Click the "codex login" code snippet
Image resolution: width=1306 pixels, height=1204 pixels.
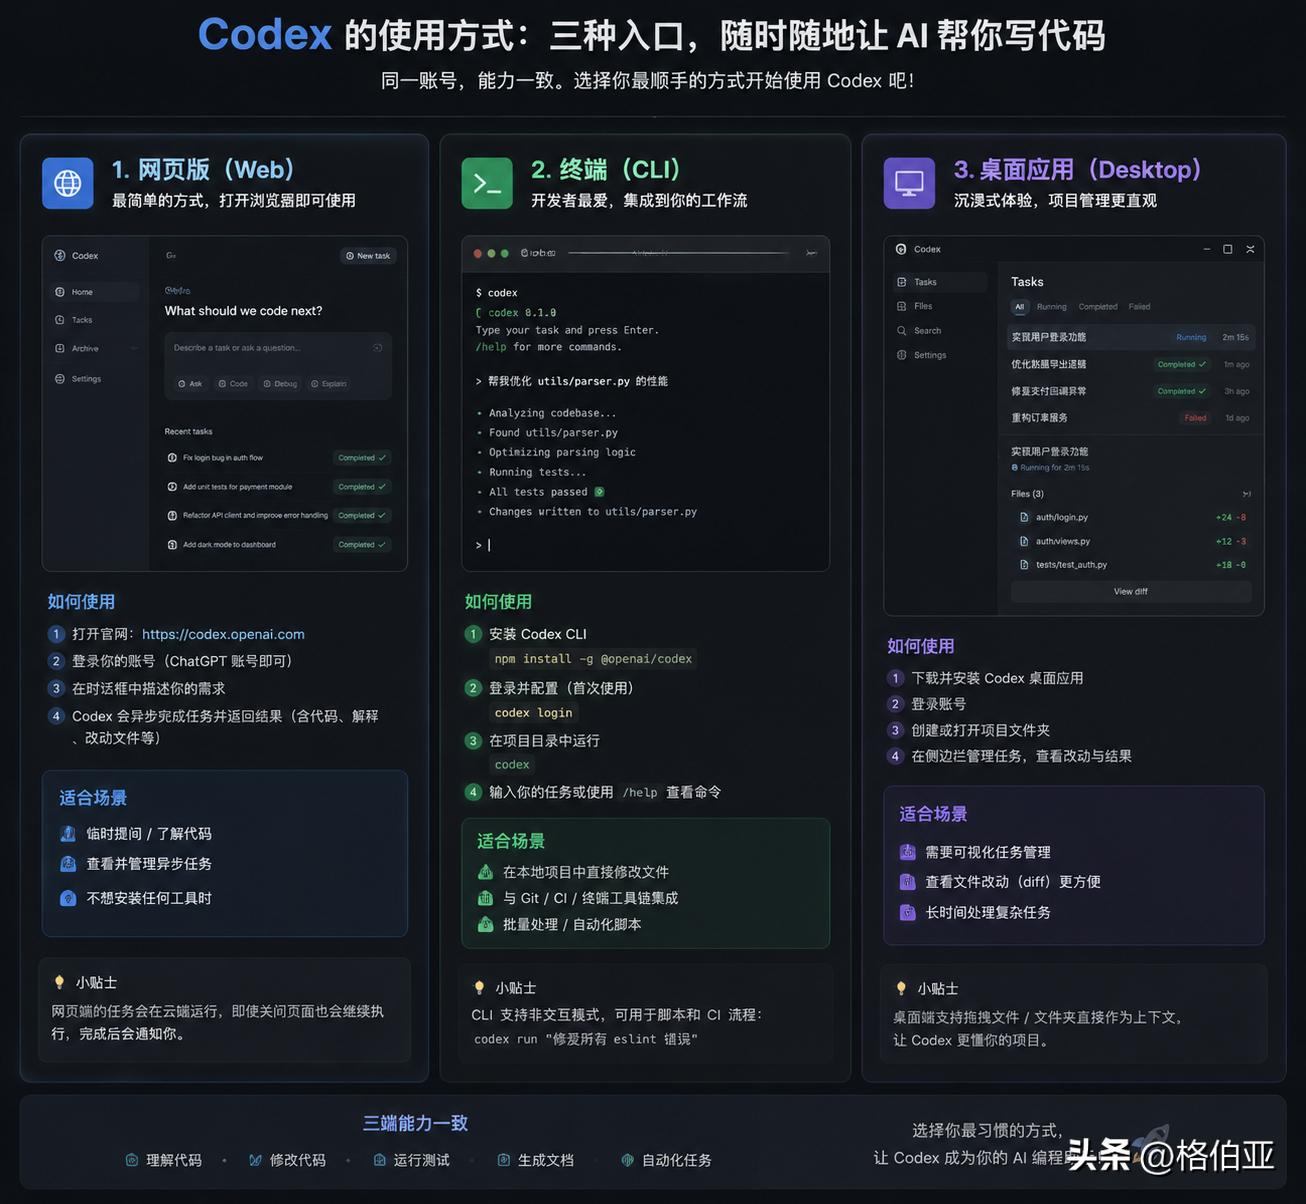click(x=534, y=713)
